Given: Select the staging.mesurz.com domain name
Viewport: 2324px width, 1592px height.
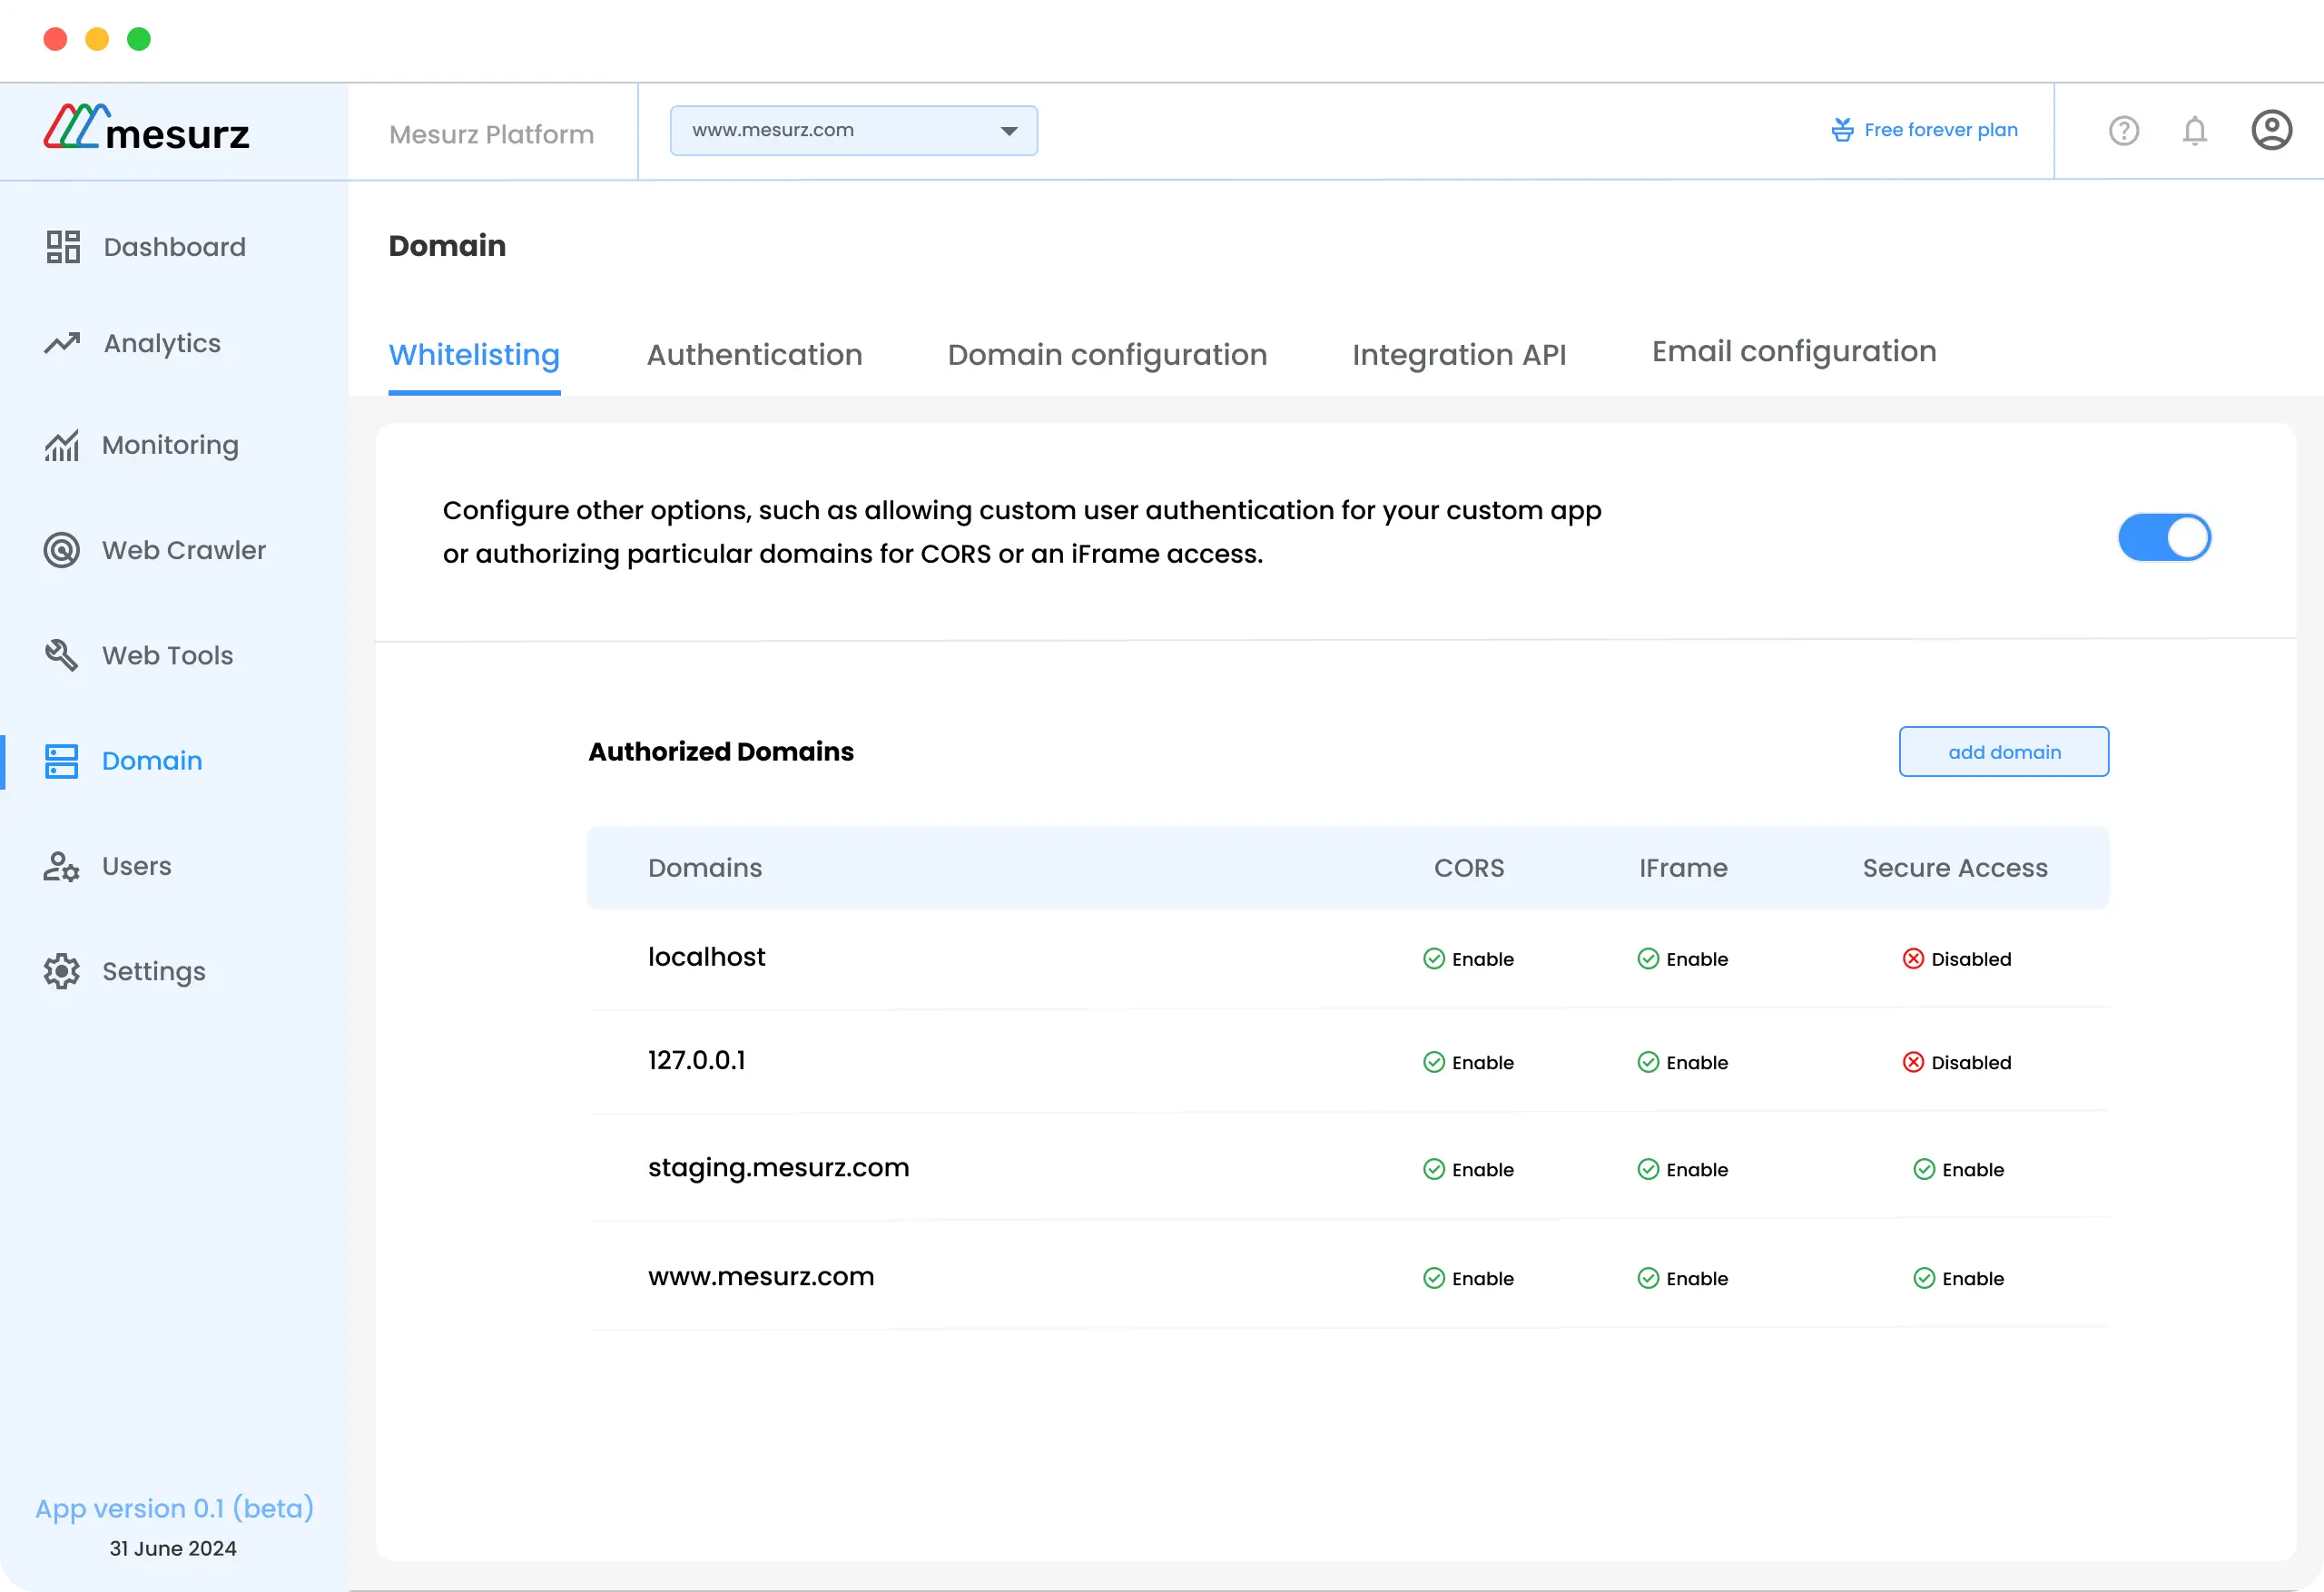Looking at the screenshot, I should [778, 1168].
